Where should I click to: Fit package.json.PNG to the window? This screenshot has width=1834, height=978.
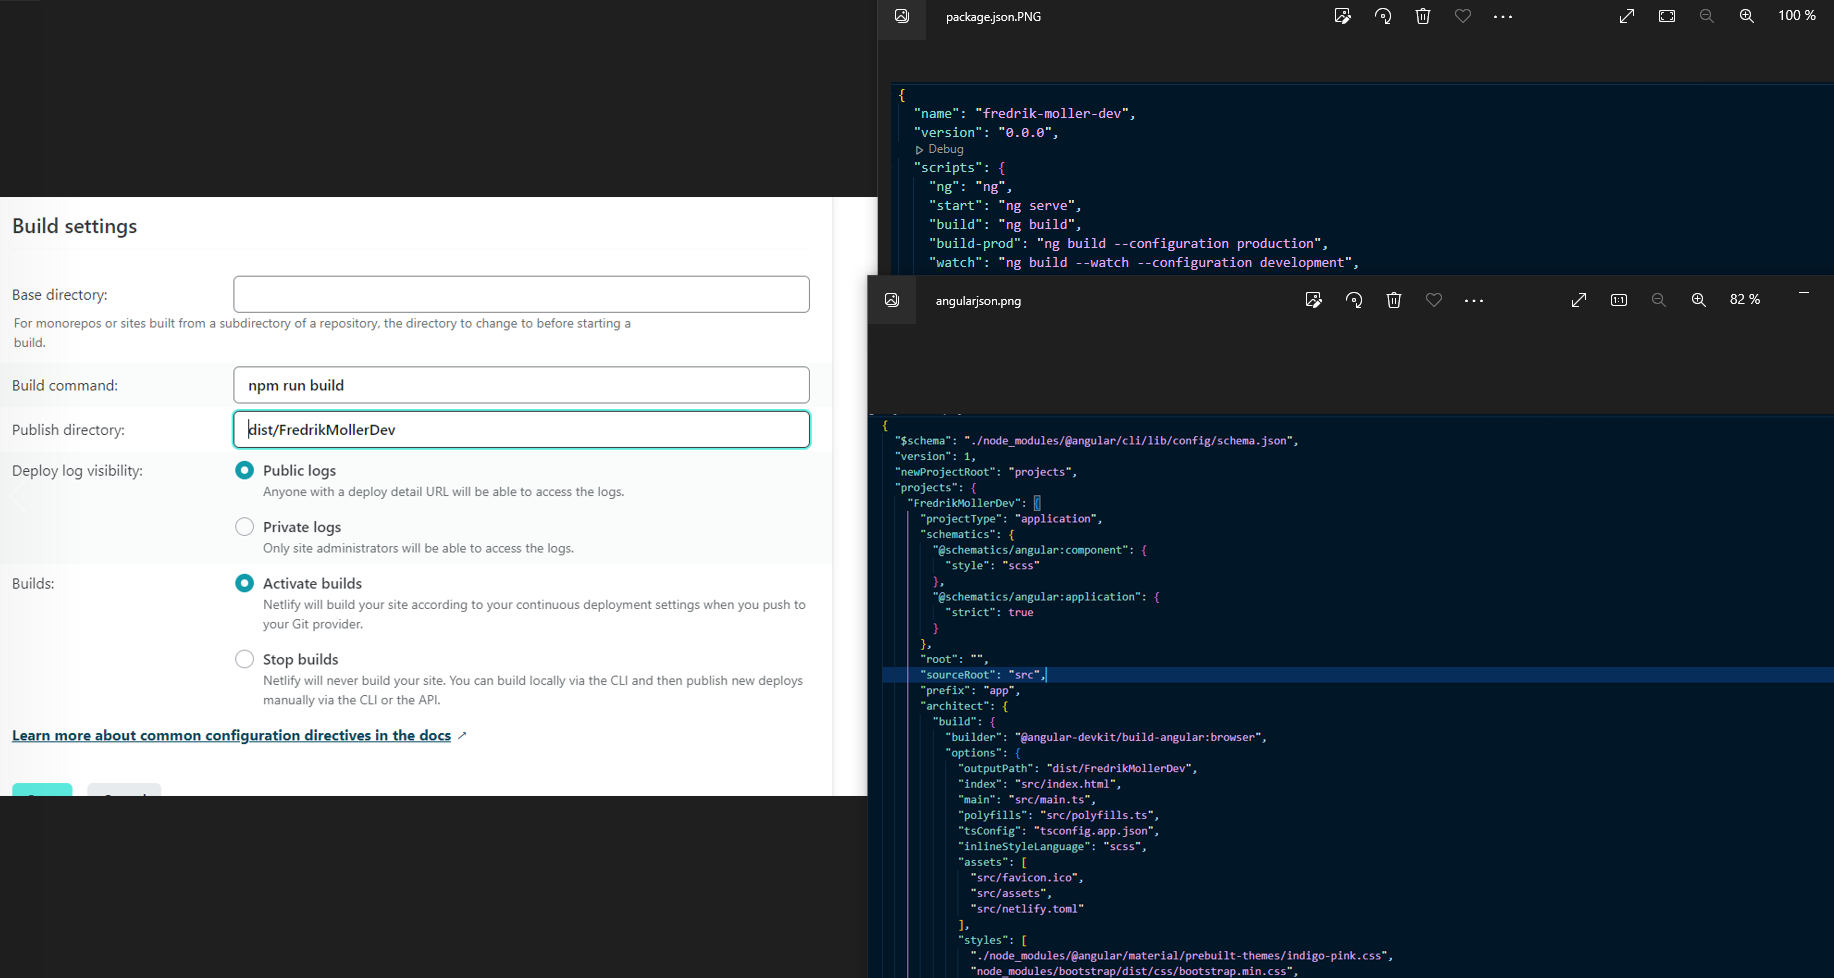pyautogui.click(x=1667, y=16)
